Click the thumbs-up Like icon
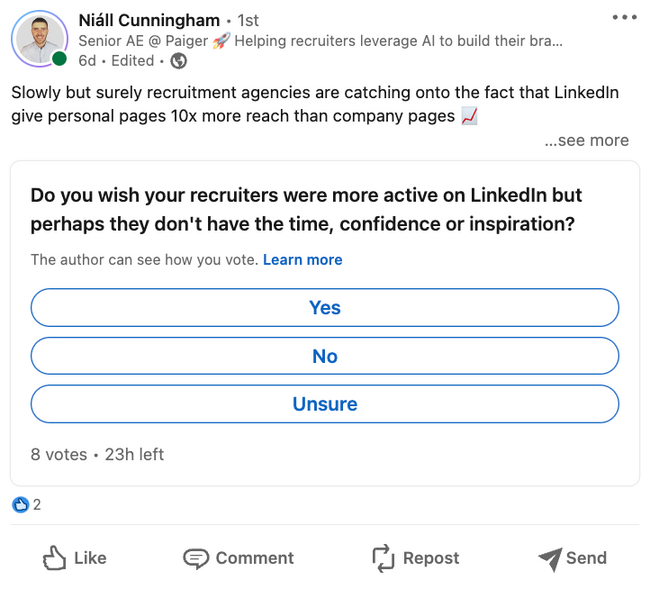The width and height of the screenshot is (650, 589). (54, 557)
